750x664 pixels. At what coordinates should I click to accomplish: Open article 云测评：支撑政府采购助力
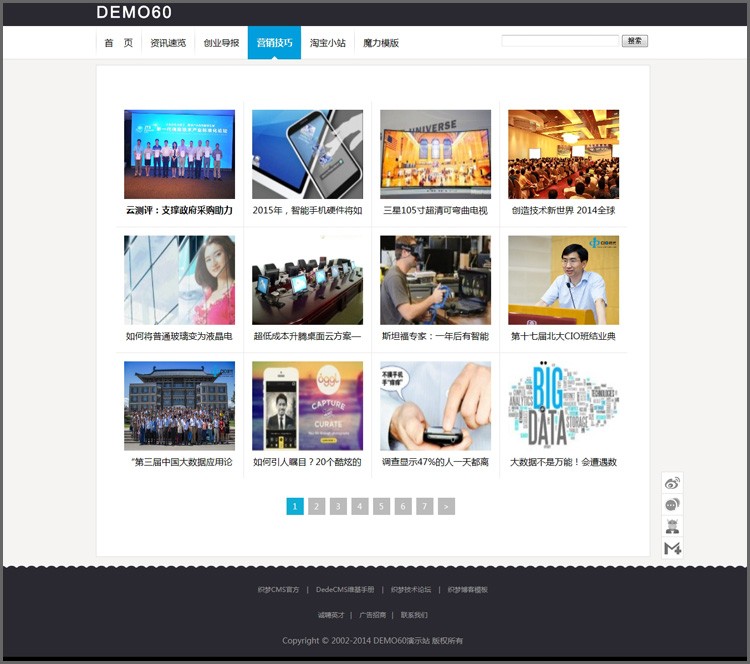(x=179, y=210)
